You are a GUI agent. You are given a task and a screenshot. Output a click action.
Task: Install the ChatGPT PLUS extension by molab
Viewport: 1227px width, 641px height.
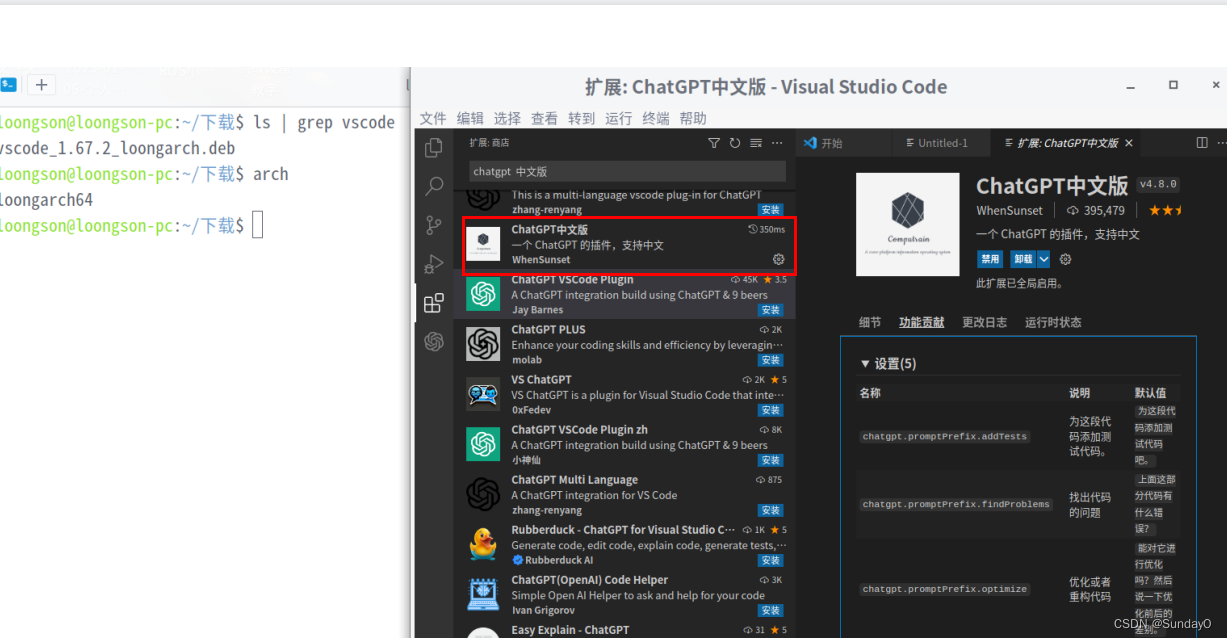coord(770,360)
